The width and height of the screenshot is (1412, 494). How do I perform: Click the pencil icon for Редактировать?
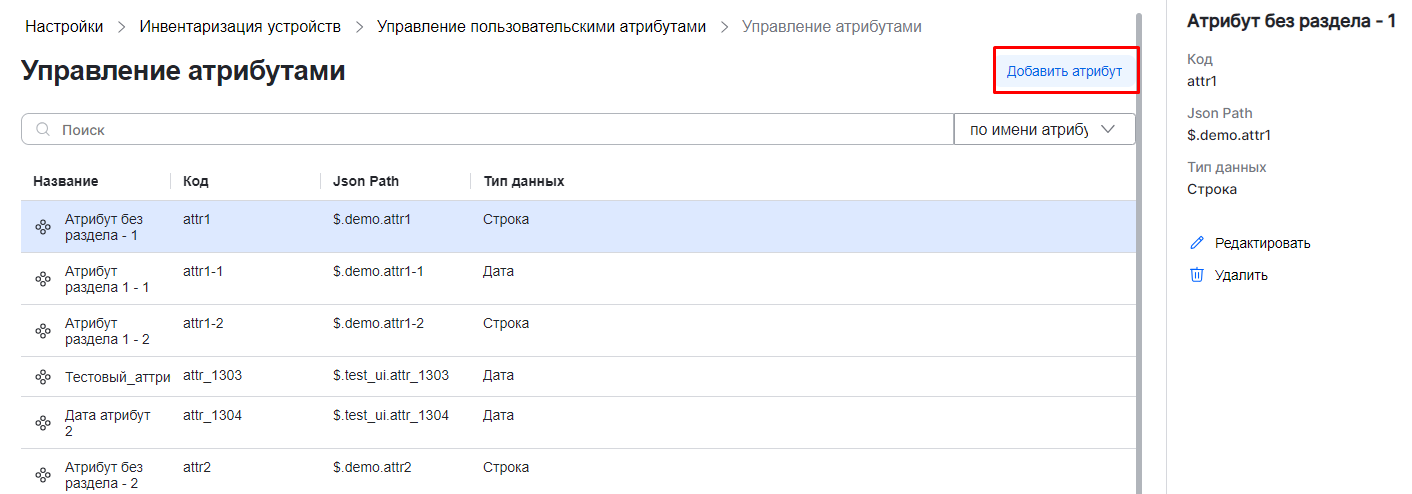[x=1196, y=243]
